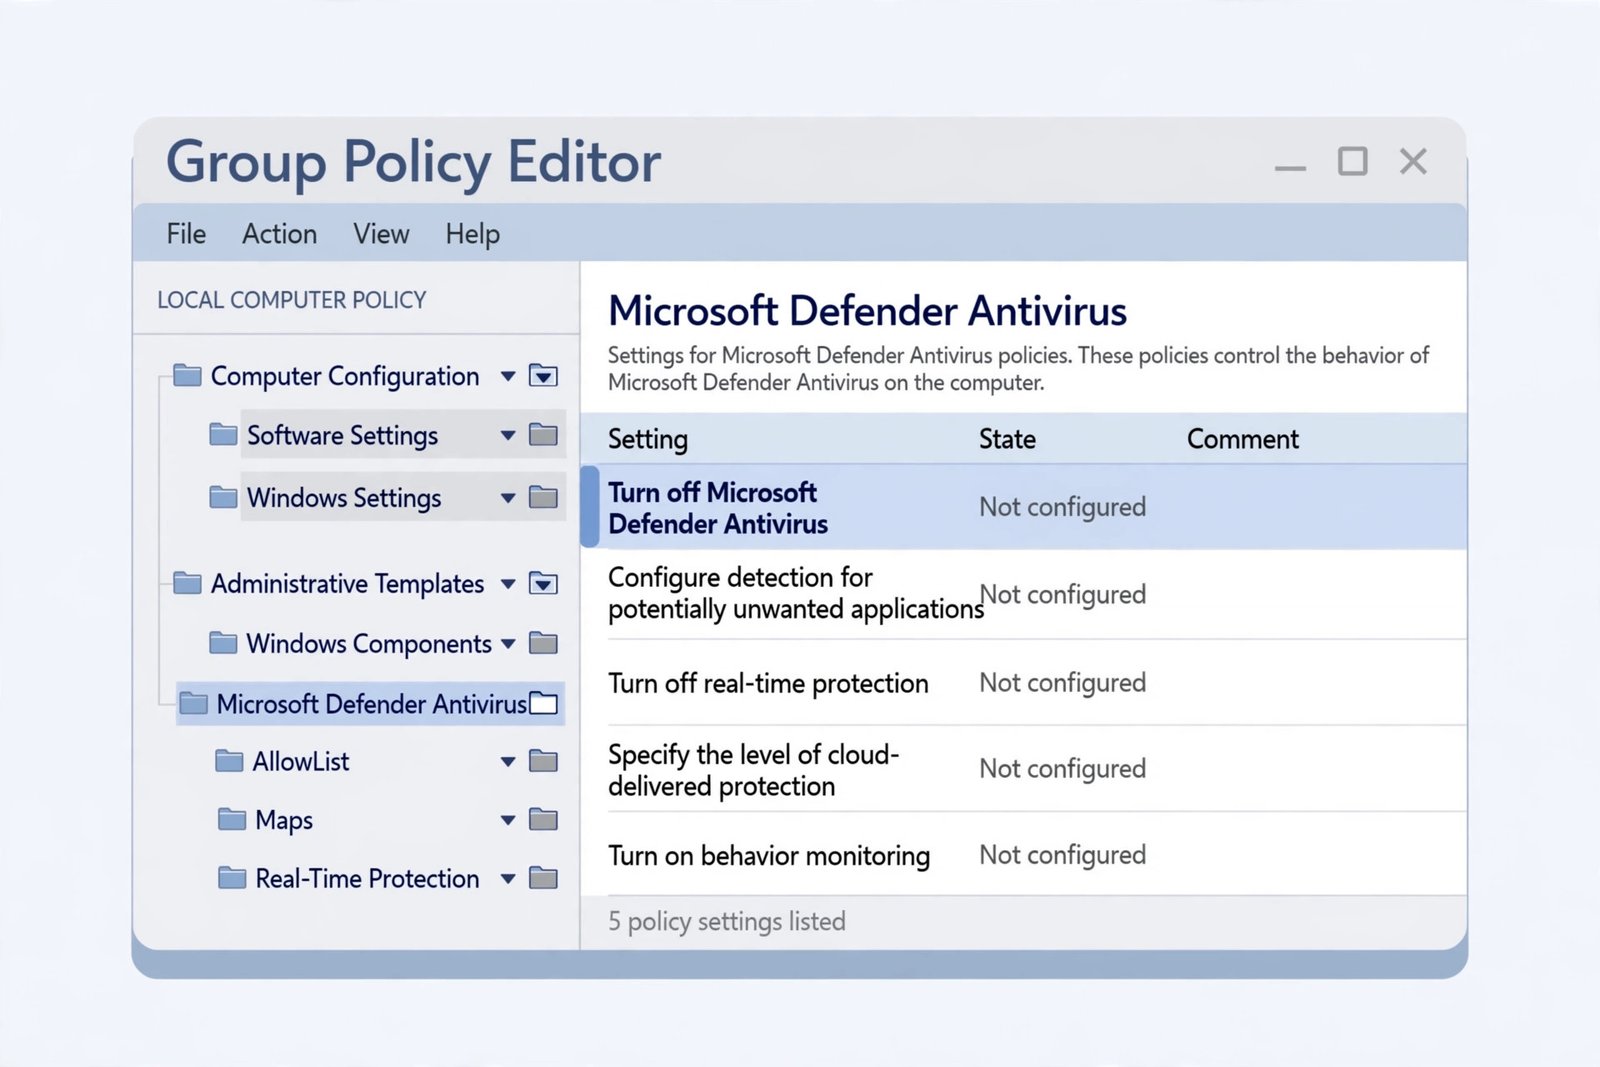Click the boxed arrow icon on Computer Configuration row

pyautogui.click(x=543, y=376)
